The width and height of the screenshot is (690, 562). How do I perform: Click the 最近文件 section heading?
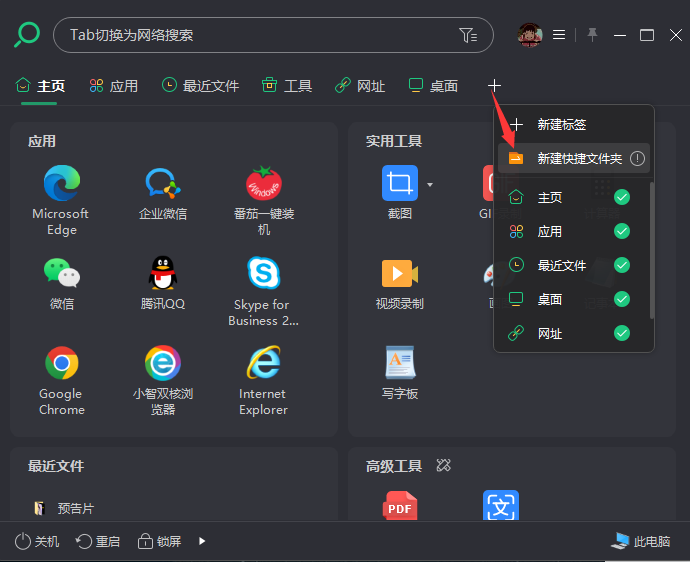coord(56,466)
